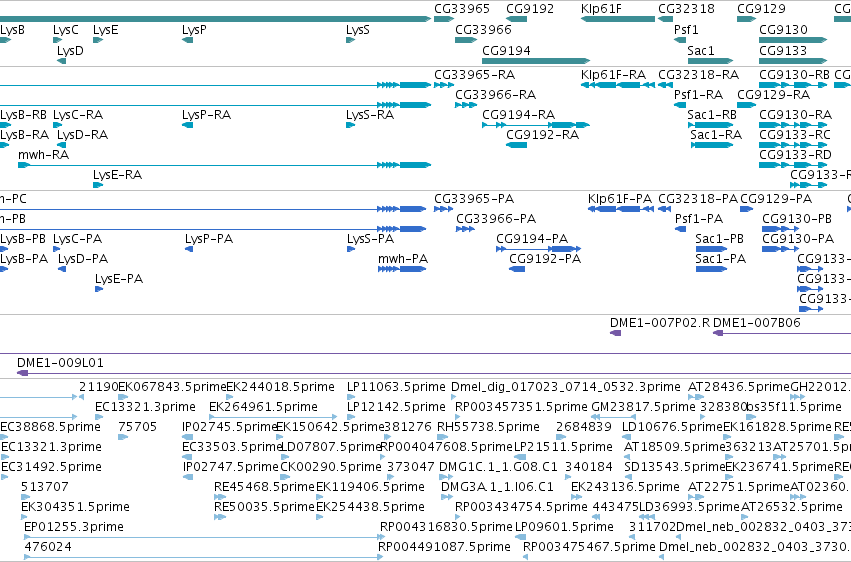Click the CG9194-PA protein label
This screenshot has width=851, height=562.
tap(532, 239)
